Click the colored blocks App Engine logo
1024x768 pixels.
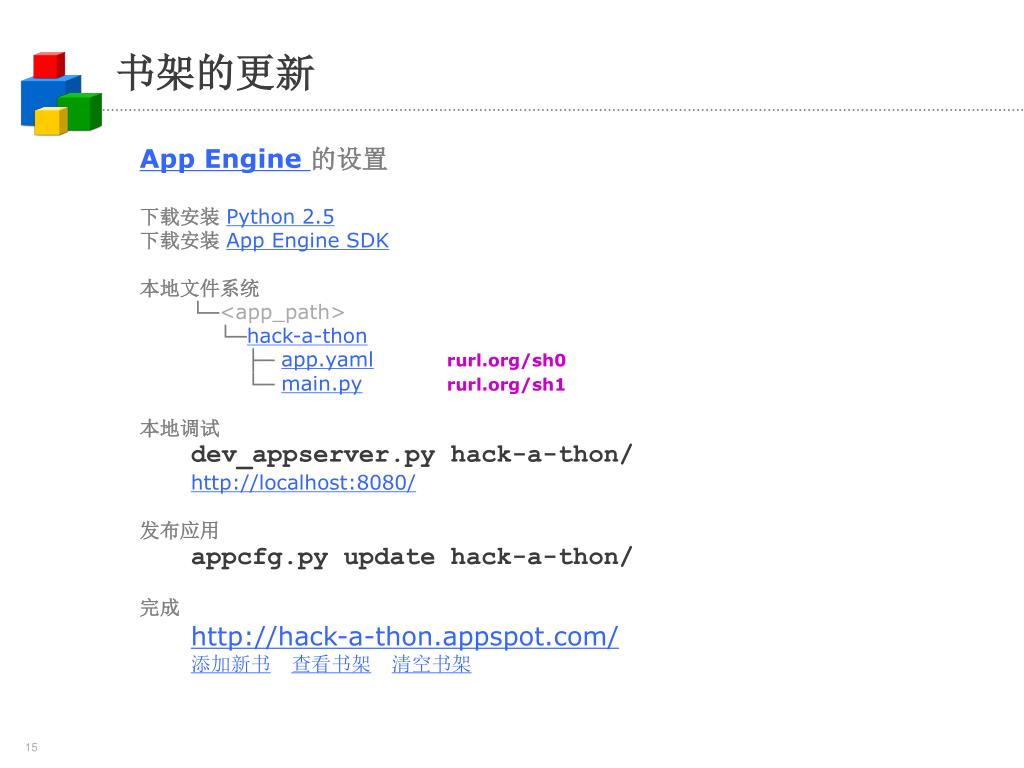(x=61, y=93)
